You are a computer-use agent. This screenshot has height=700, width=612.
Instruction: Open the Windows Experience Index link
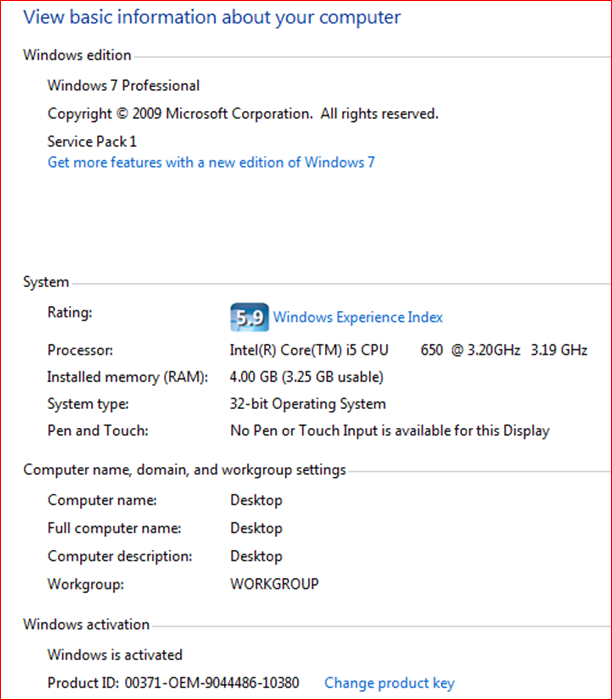(358, 317)
